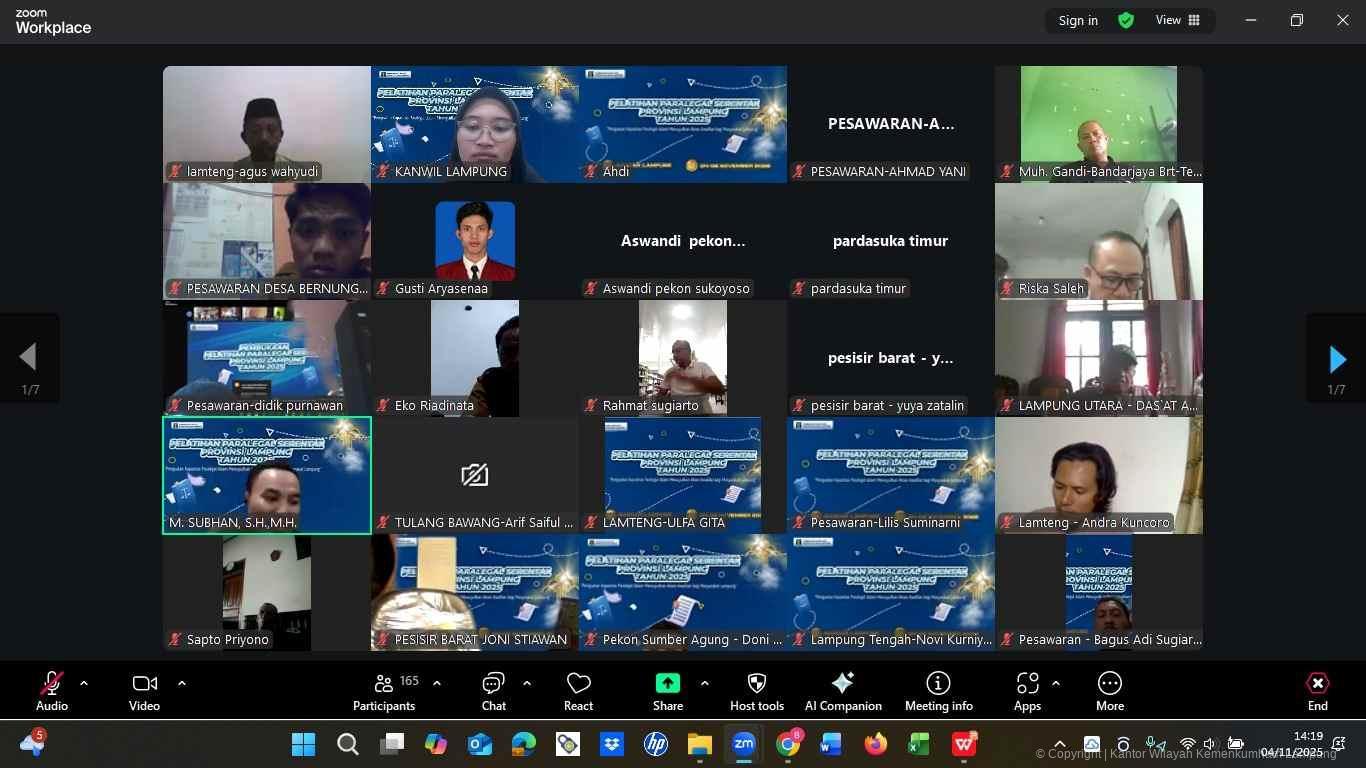The height and width of the screenshot is (768, 1366).
Task: Click the encryption shield status icon
Action: click(1126, 20)
